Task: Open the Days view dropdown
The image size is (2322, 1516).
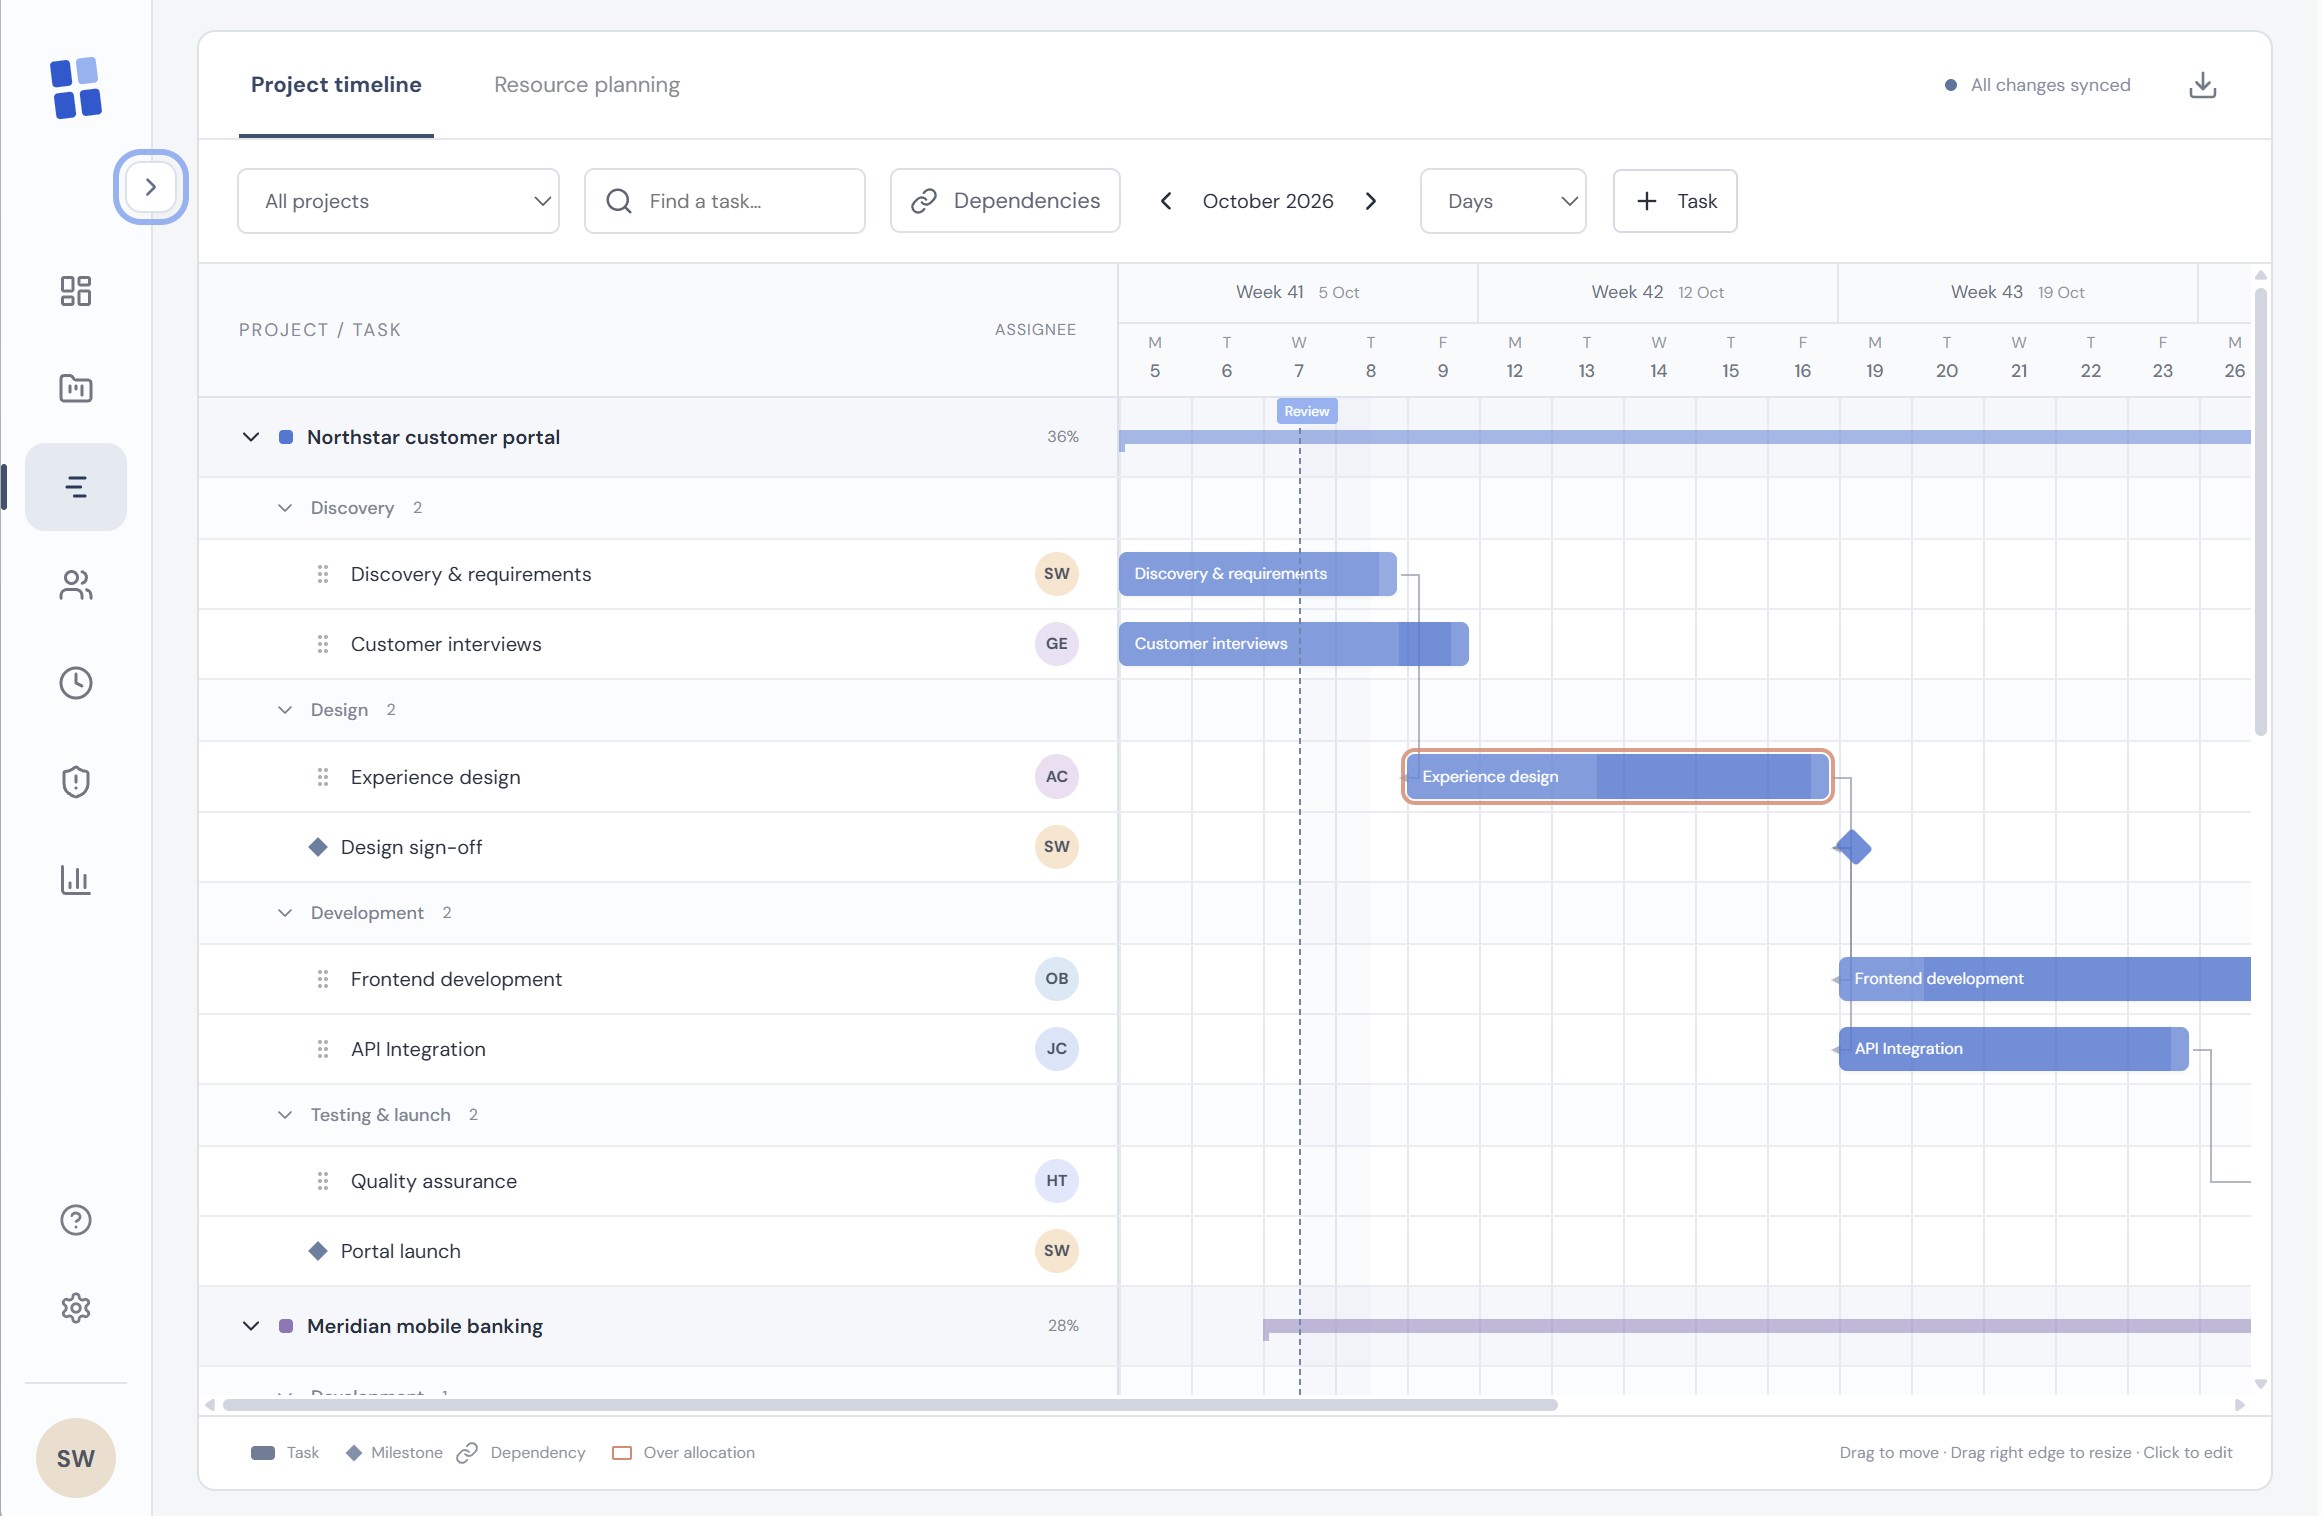Action: coord(1503,201)
